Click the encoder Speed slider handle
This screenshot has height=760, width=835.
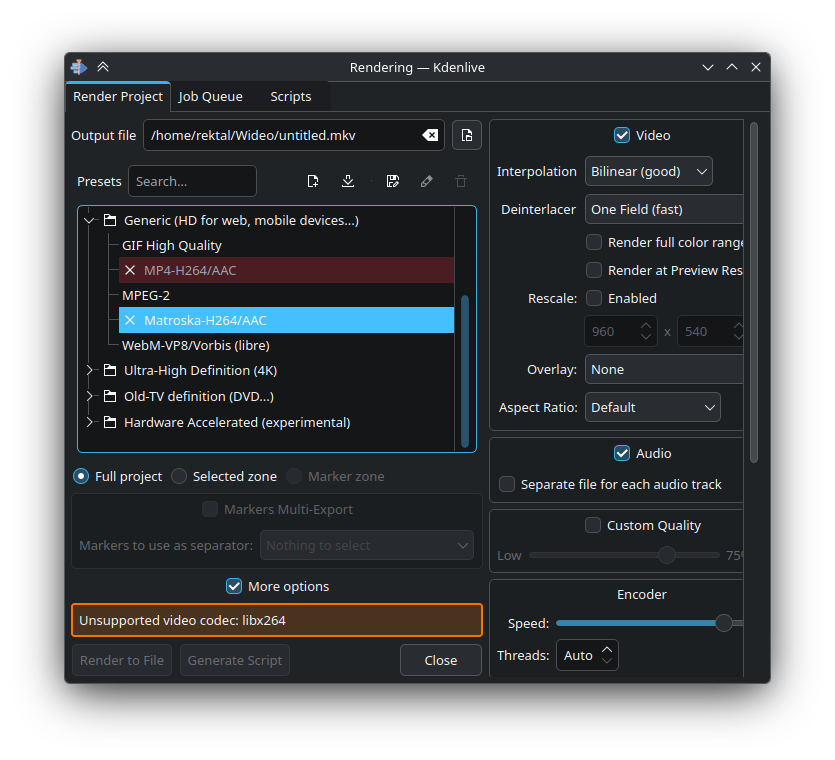pos(724,623)
